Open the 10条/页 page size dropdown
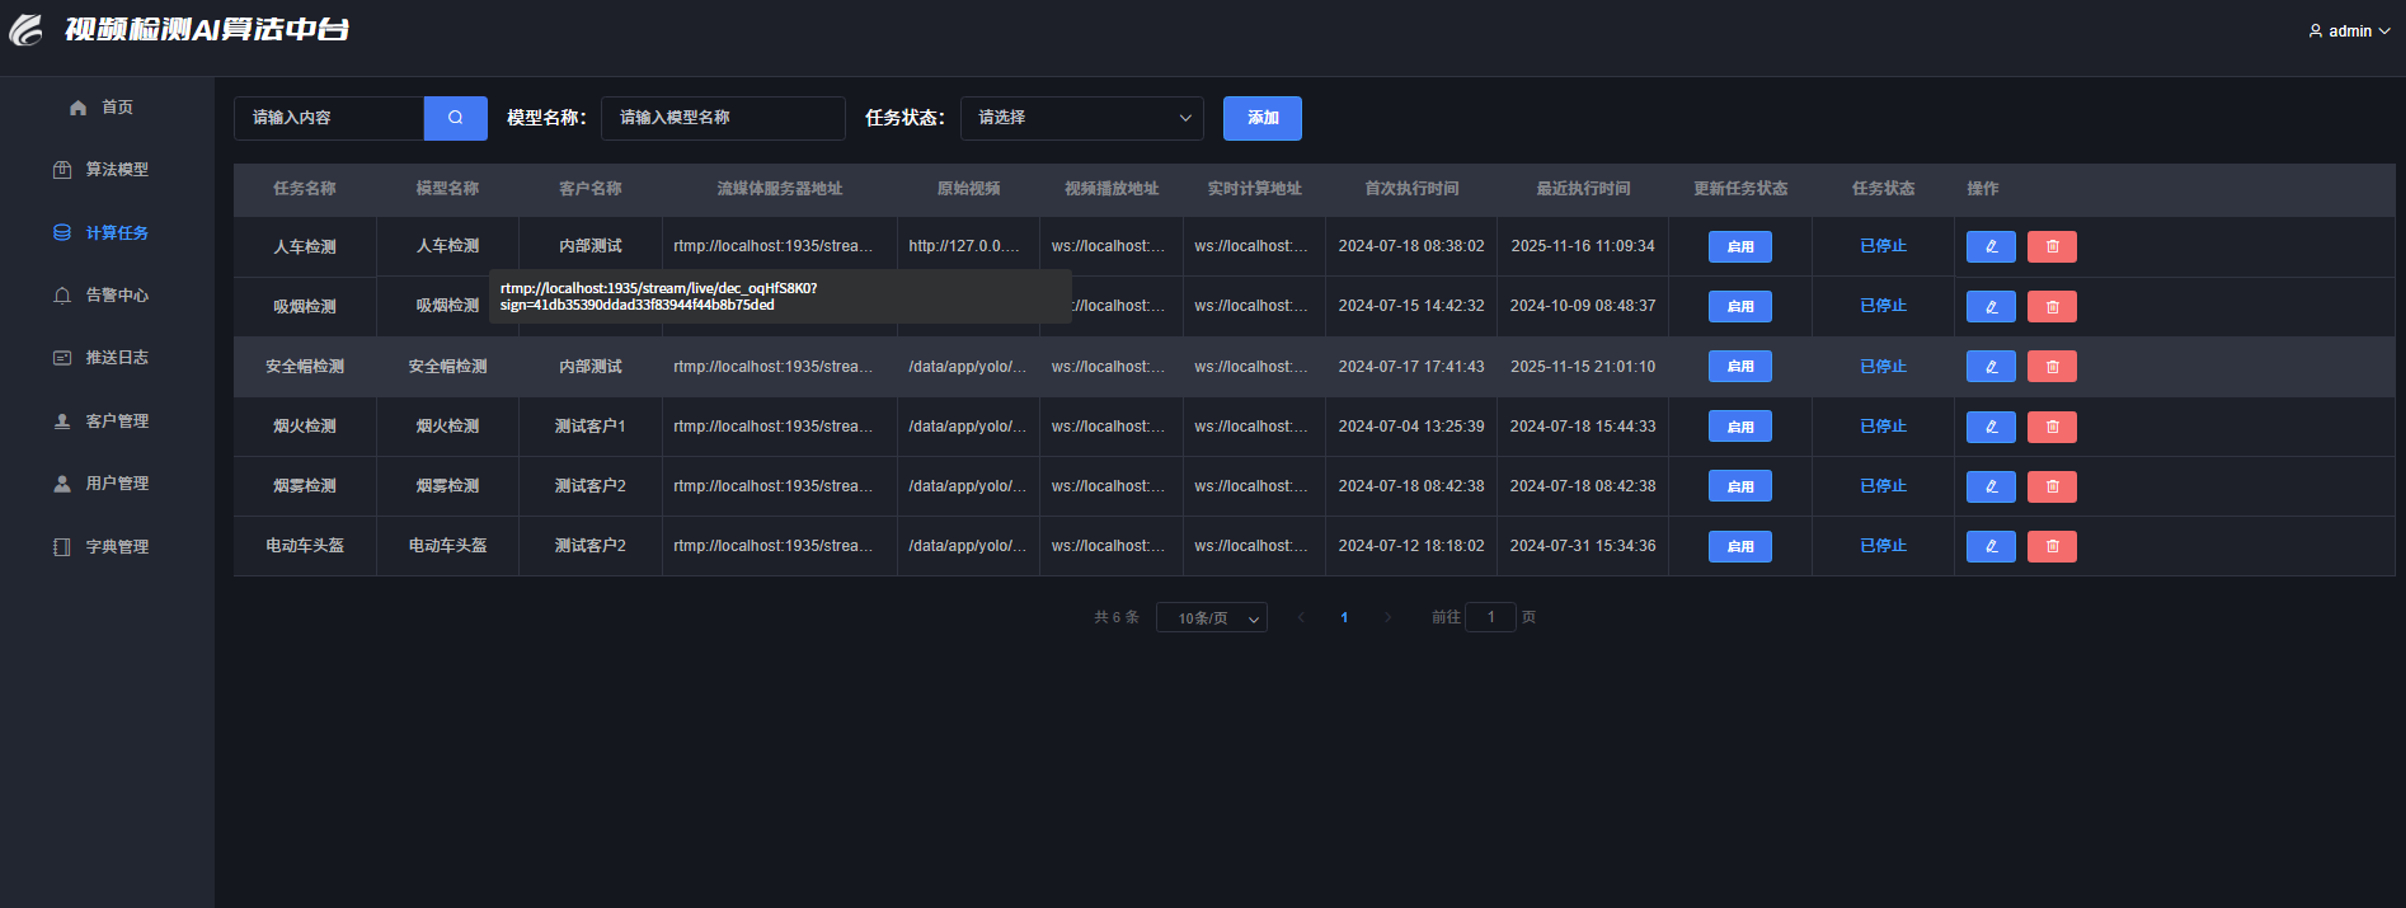The image size is (2406, 908). 1211,617
